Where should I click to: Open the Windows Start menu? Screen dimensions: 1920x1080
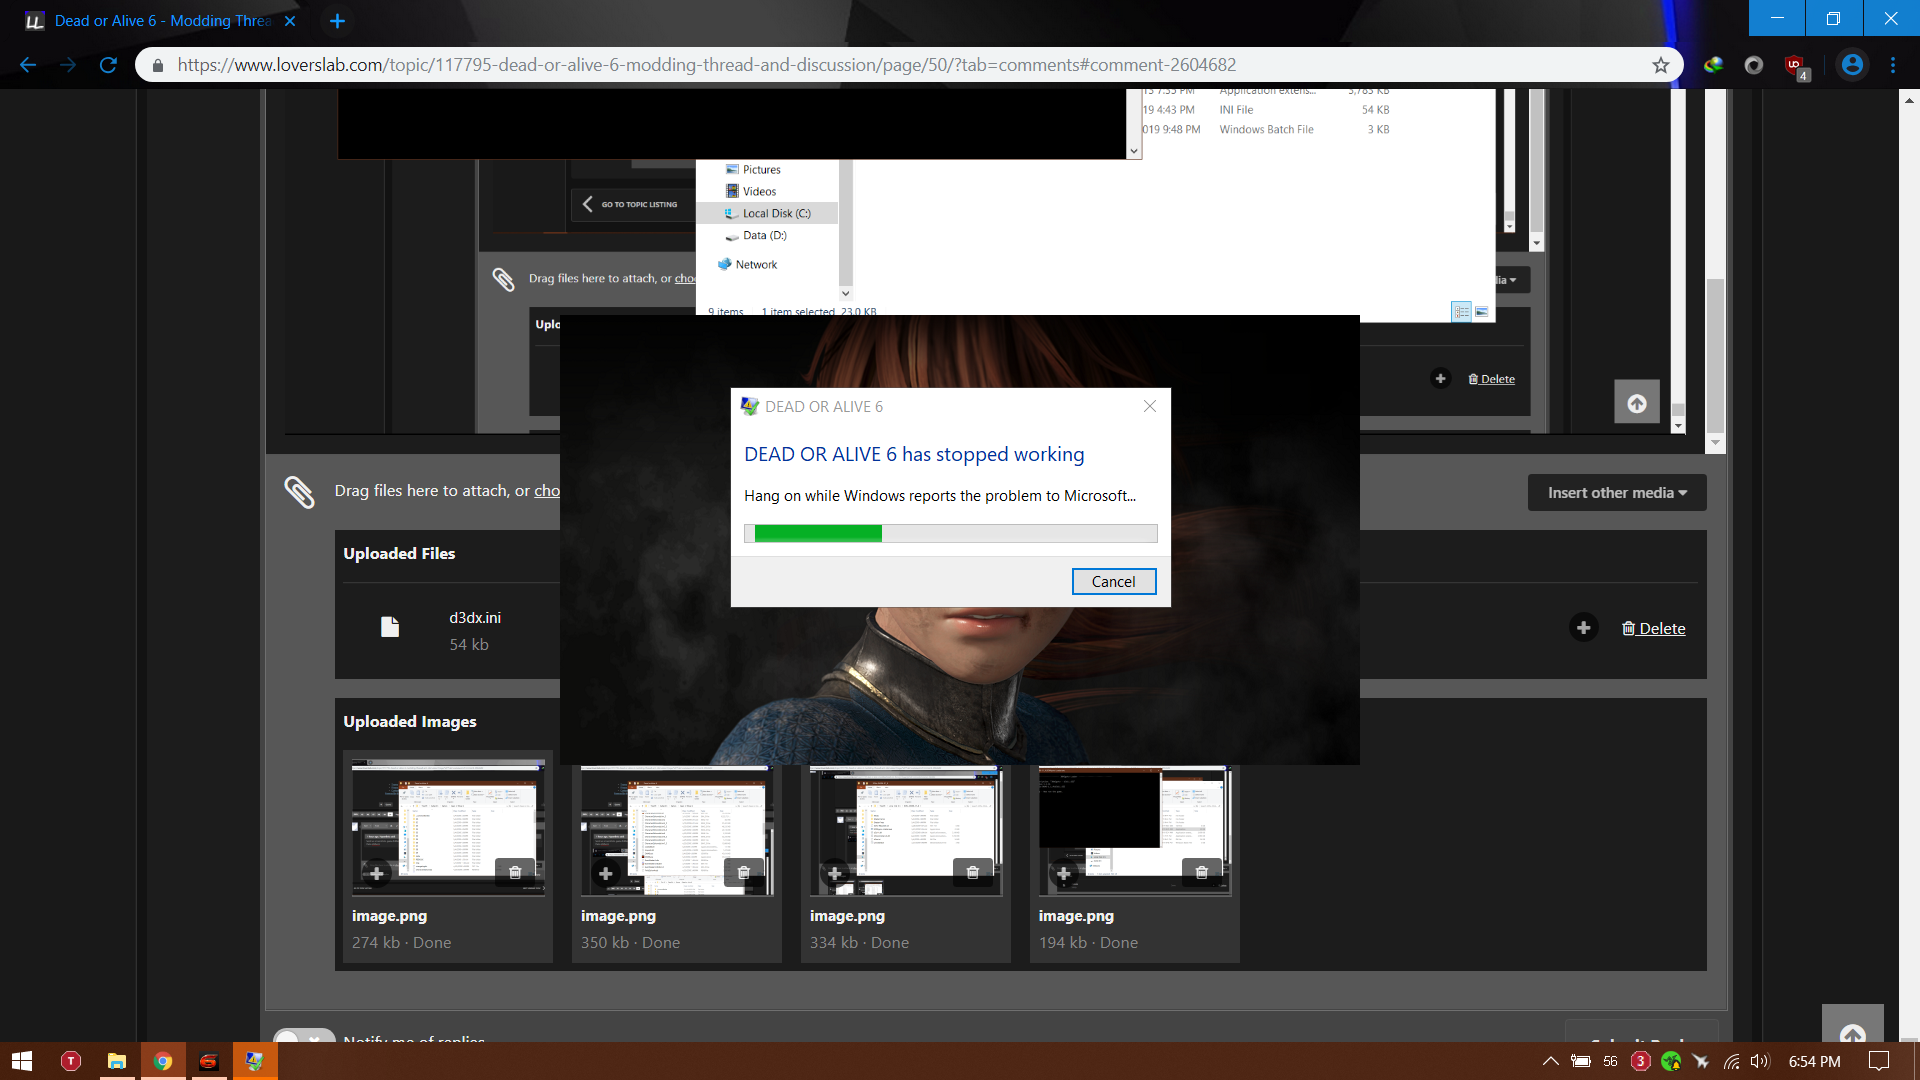(22, 1061)
